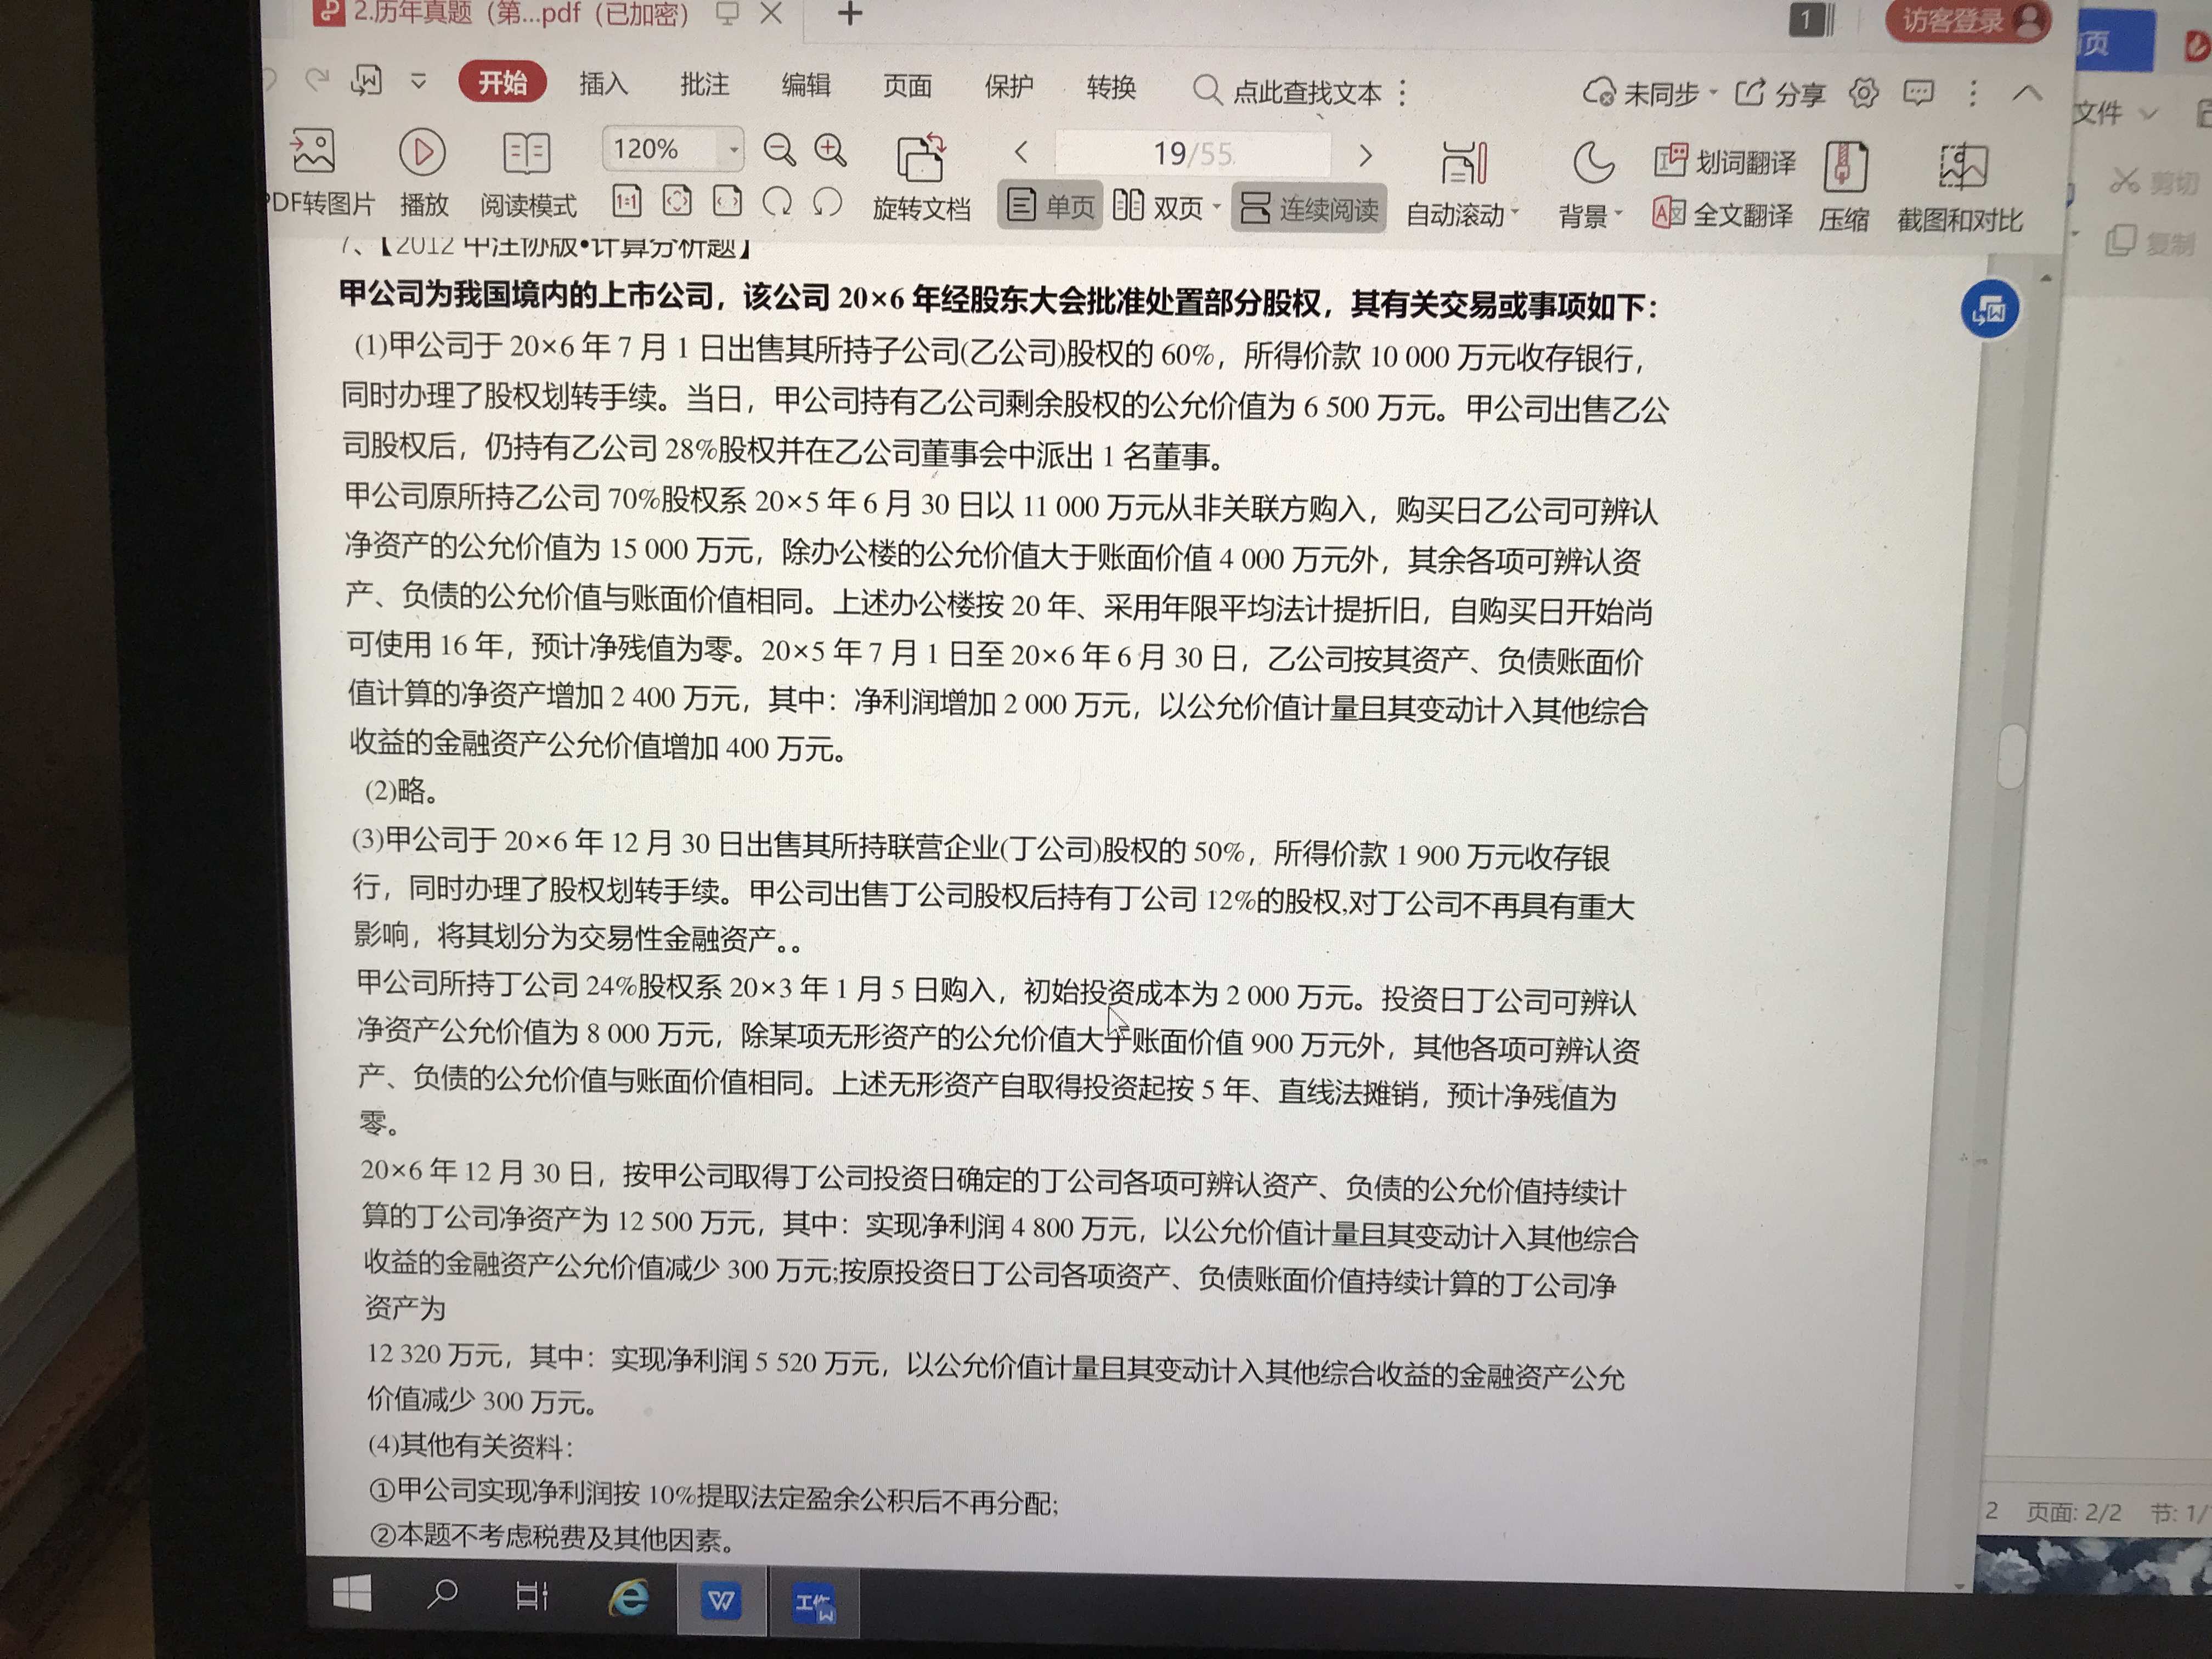The image size is (2212, 1659).
Task: Click 旋转文档 rotate document icon
Action: click(x=921, y=160)
